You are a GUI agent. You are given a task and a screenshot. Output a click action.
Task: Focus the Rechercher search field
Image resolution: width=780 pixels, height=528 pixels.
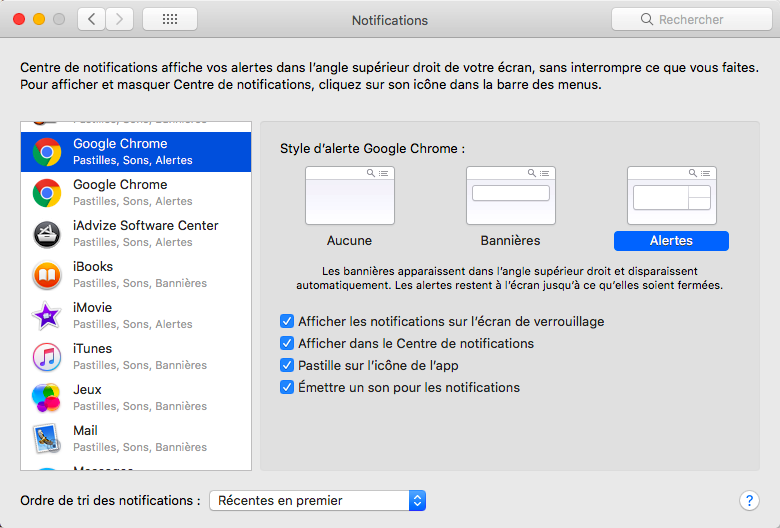point(691,19)
